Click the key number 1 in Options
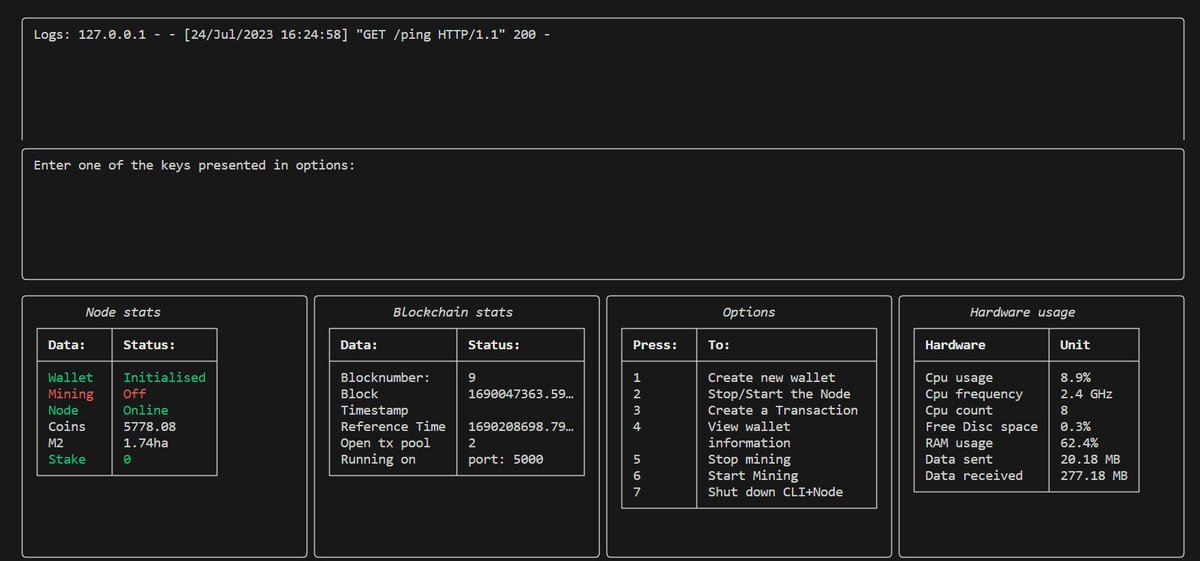 tap(637, 377)
